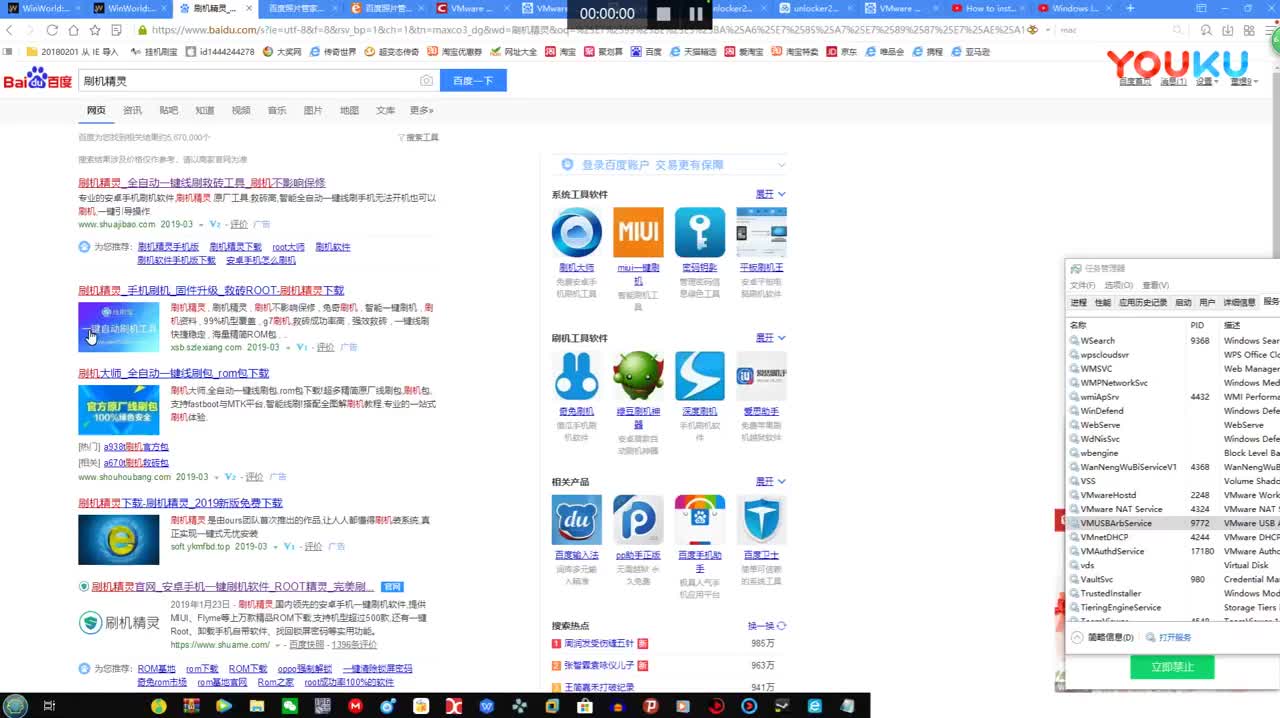Open the orange MIUI app icon

pyautogui.click(x=638, y=232)
